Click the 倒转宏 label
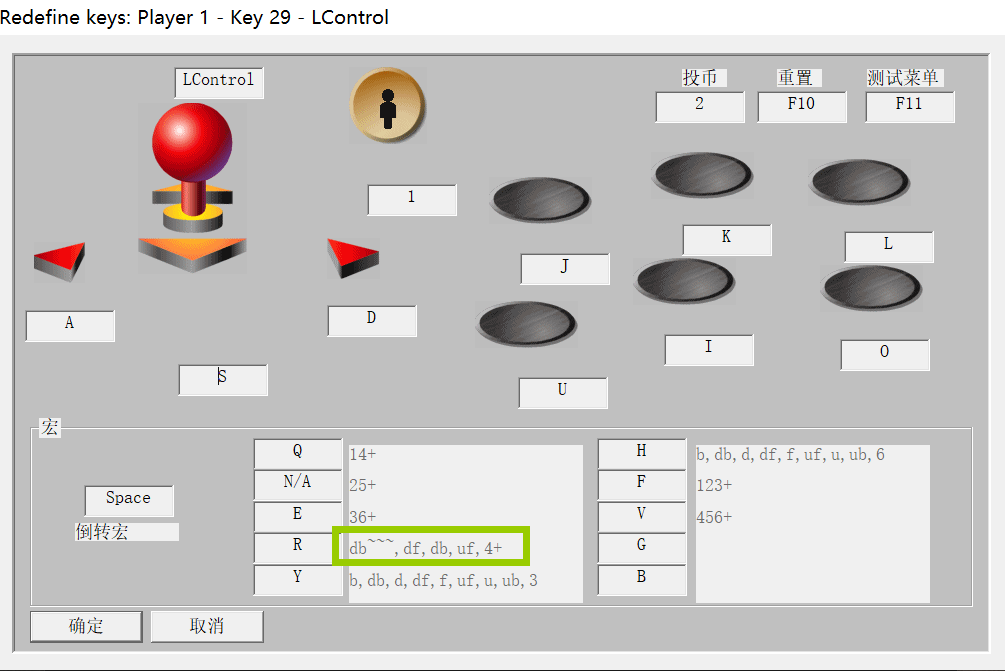The height and width of the screenshot is (671, 1005). (x=102, y=532)
